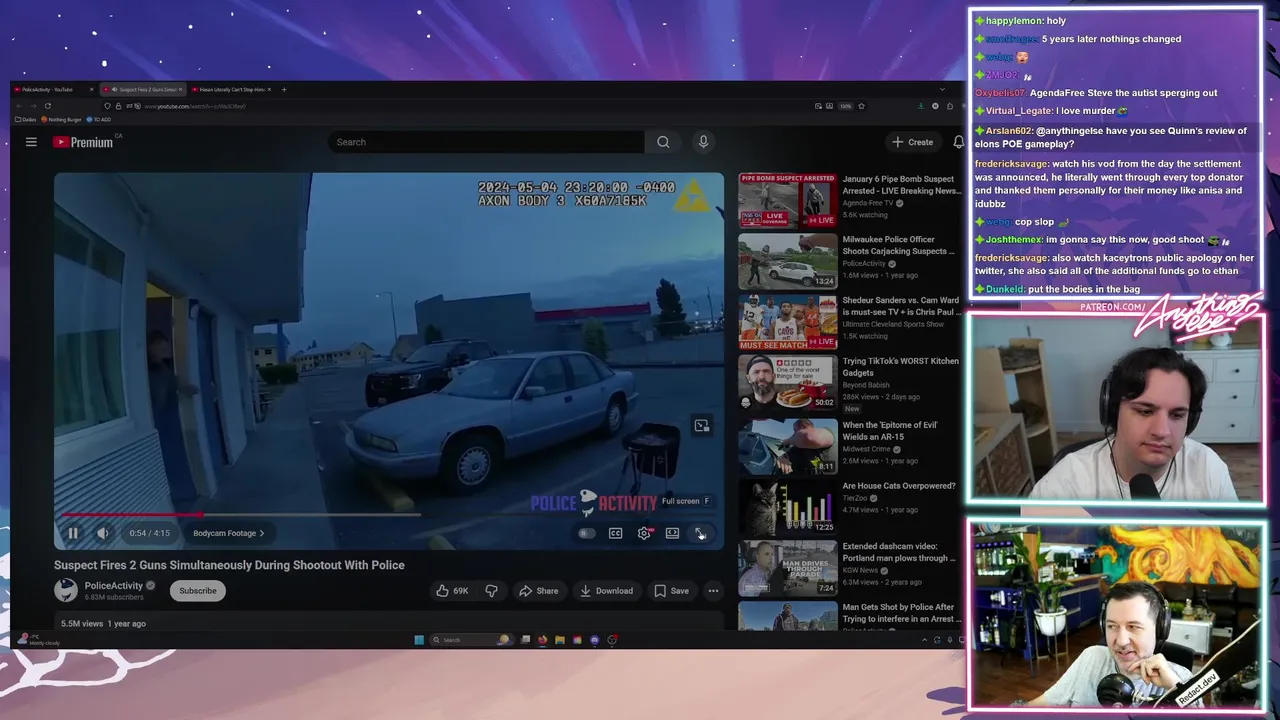
Task: Like the video with the 69K thumbs-up
Action: 451,591
